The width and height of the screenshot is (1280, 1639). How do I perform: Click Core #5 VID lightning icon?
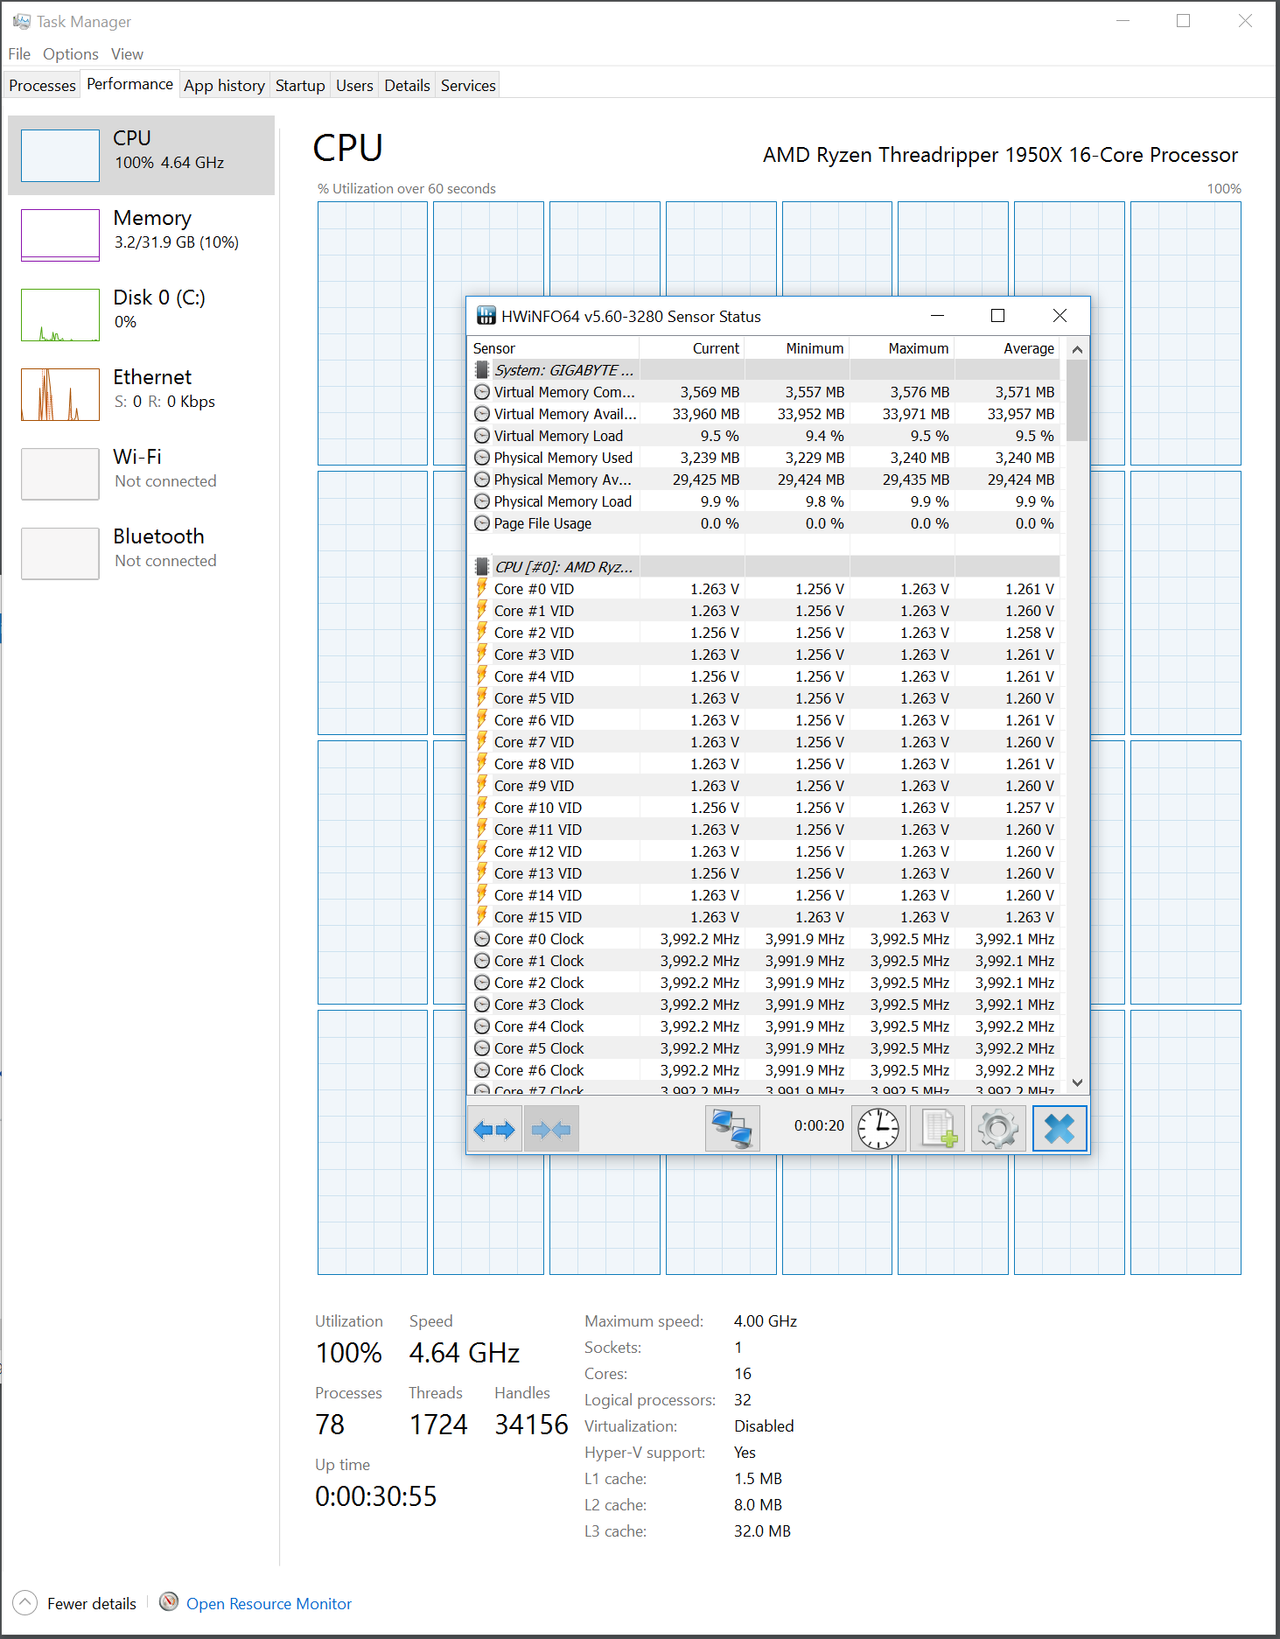tap(482, 698)
